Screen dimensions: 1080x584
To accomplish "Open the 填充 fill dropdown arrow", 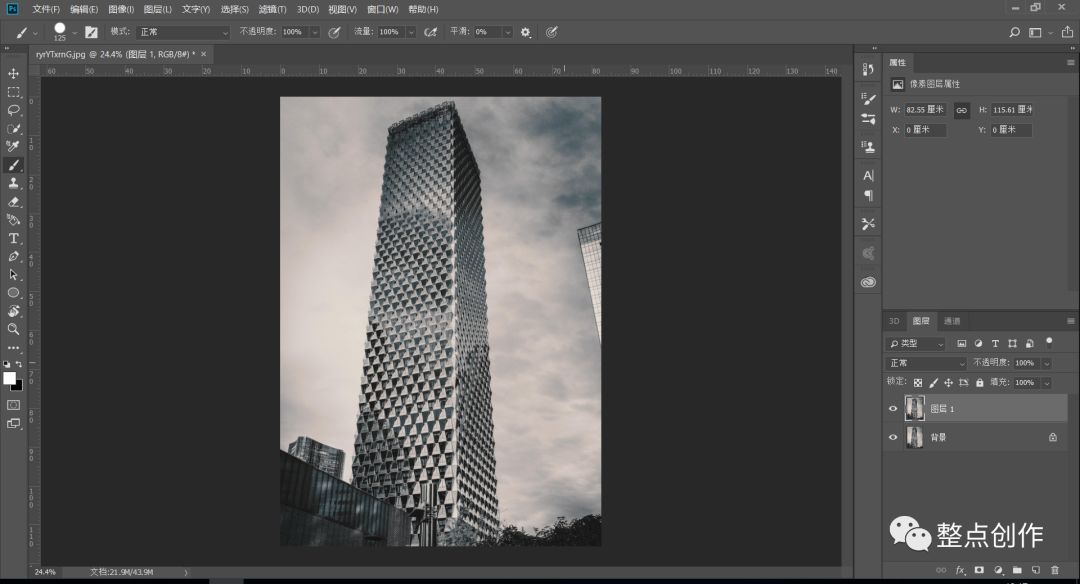I will coord(1047,383).
